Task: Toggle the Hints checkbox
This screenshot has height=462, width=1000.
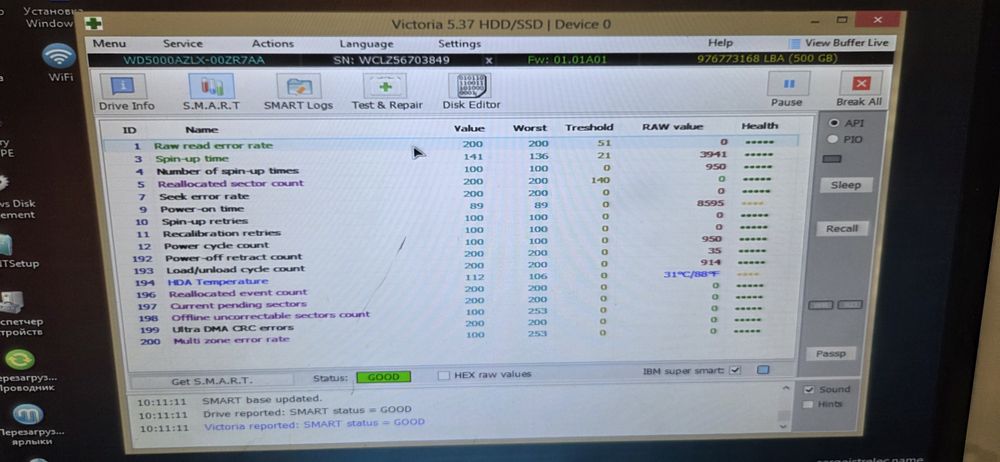Action: (x=808, y=405)
